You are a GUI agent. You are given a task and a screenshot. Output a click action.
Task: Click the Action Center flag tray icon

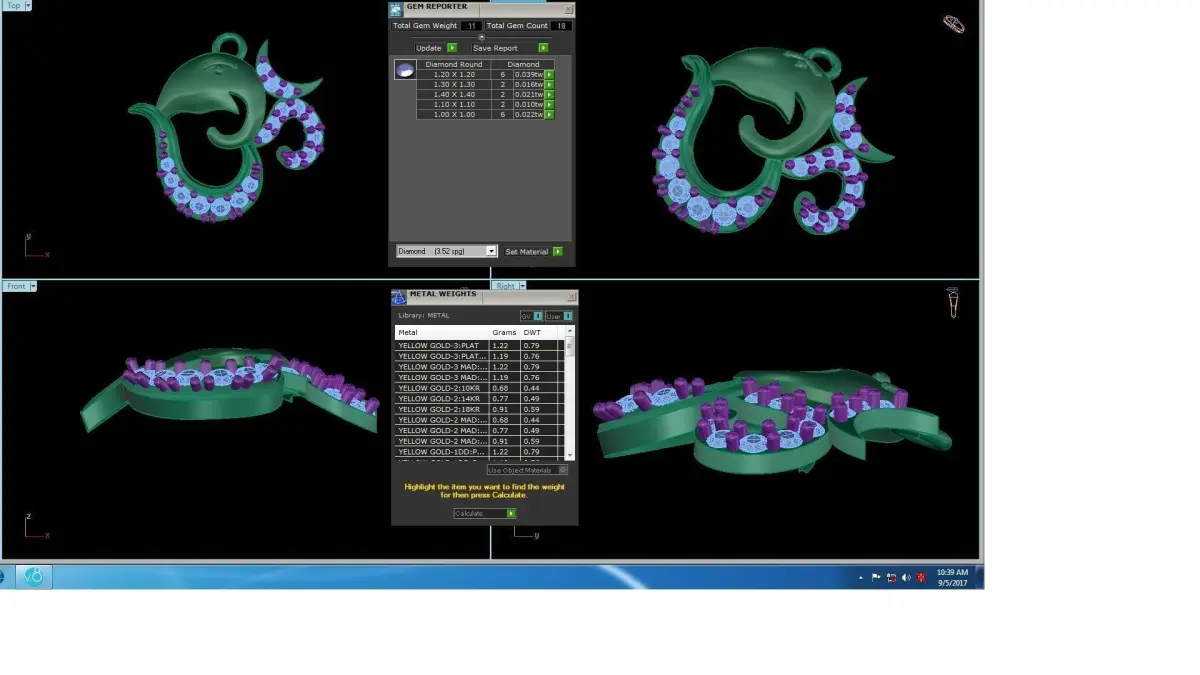tap(876, 577)
